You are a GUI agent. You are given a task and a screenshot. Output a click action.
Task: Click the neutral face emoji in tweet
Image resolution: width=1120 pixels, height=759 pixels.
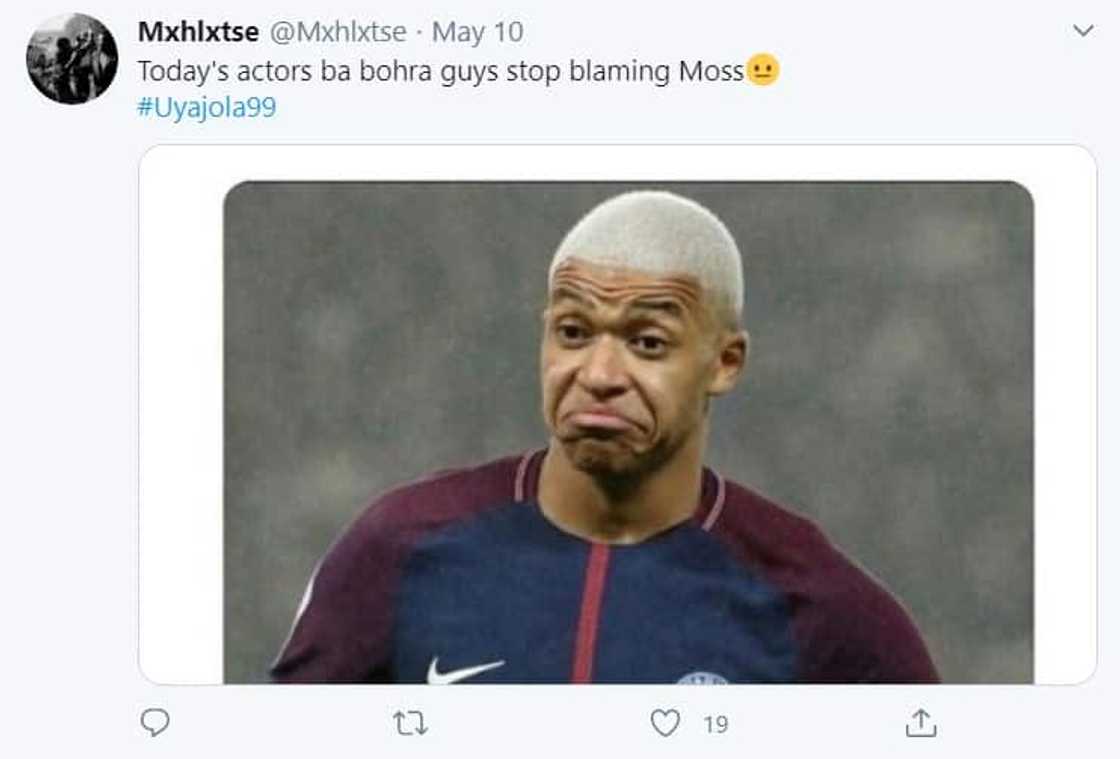point(763,71)
